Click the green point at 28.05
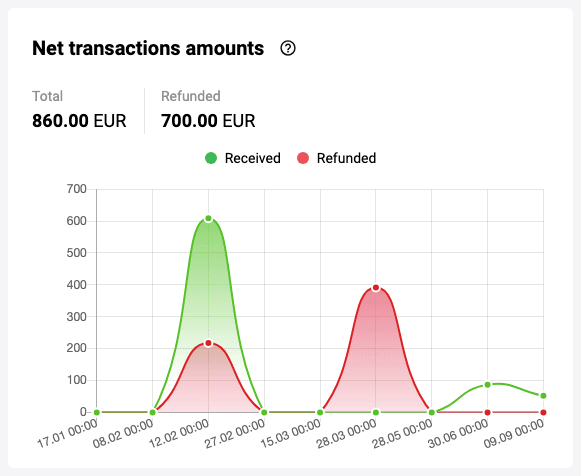This screenshot has width=581, height=476. [x=432, y=412]
